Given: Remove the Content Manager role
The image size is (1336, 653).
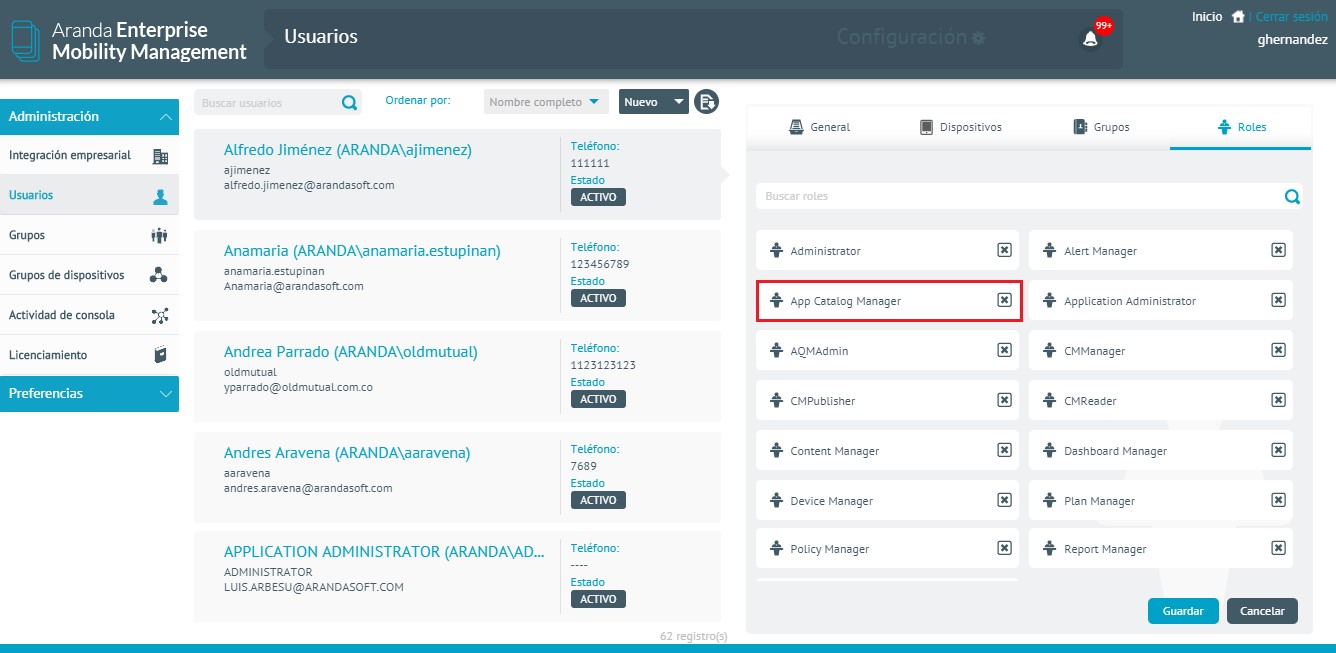Looking at the screenshot, I should (1004, 450).
